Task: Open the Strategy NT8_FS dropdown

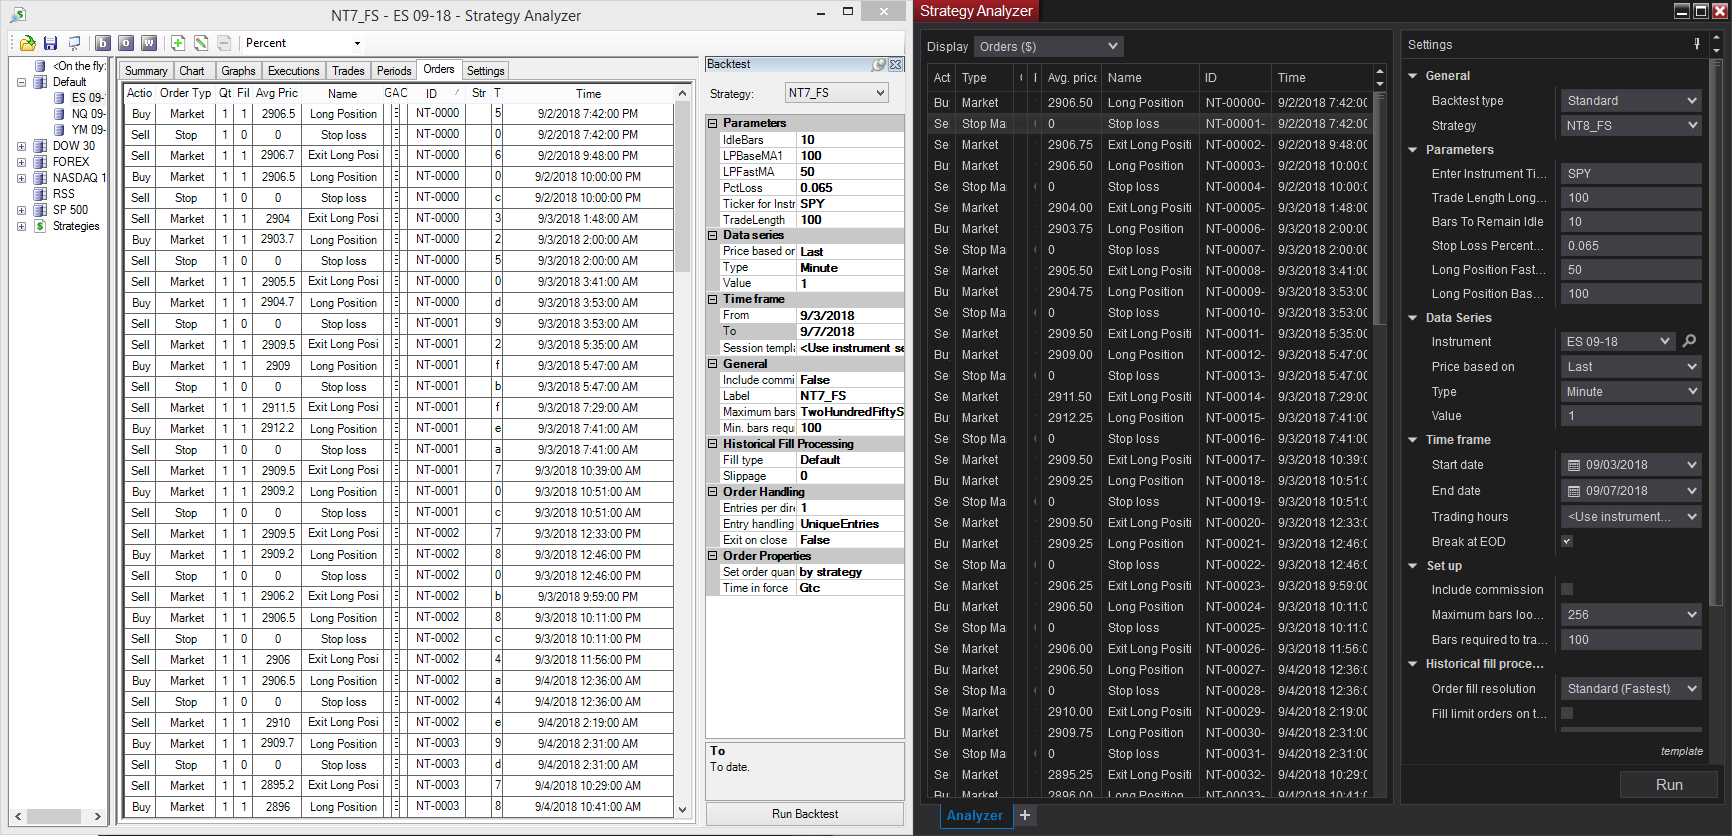Action: point(1631,126)
